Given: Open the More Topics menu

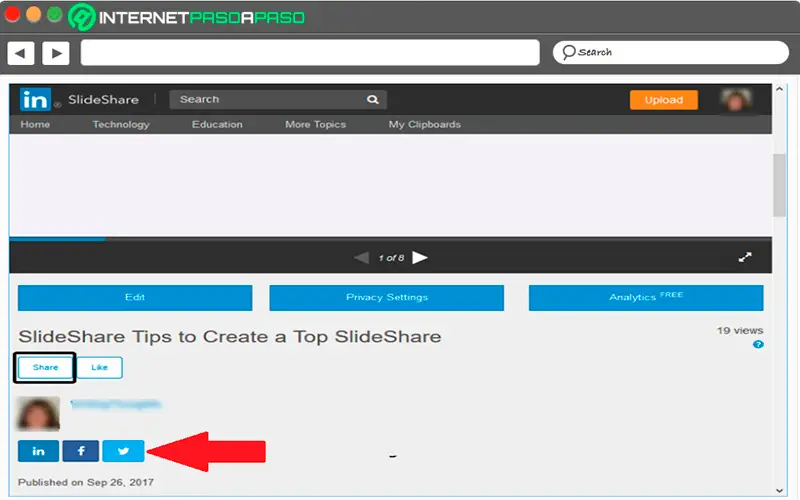Looking at the screenshot, I should tap(315, 124).
